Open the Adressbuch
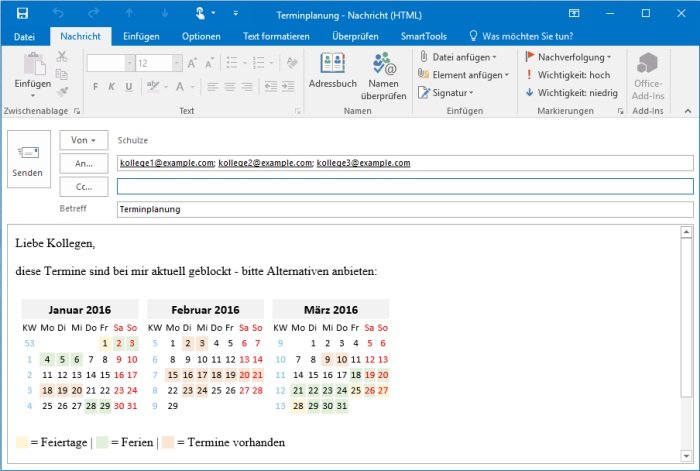The height and width of the screenshot is (471, 700). point(333,71)
